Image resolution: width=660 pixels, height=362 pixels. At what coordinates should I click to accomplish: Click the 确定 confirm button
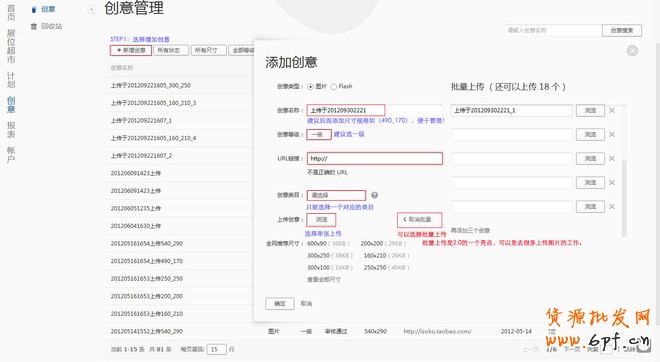pos(280,303)
